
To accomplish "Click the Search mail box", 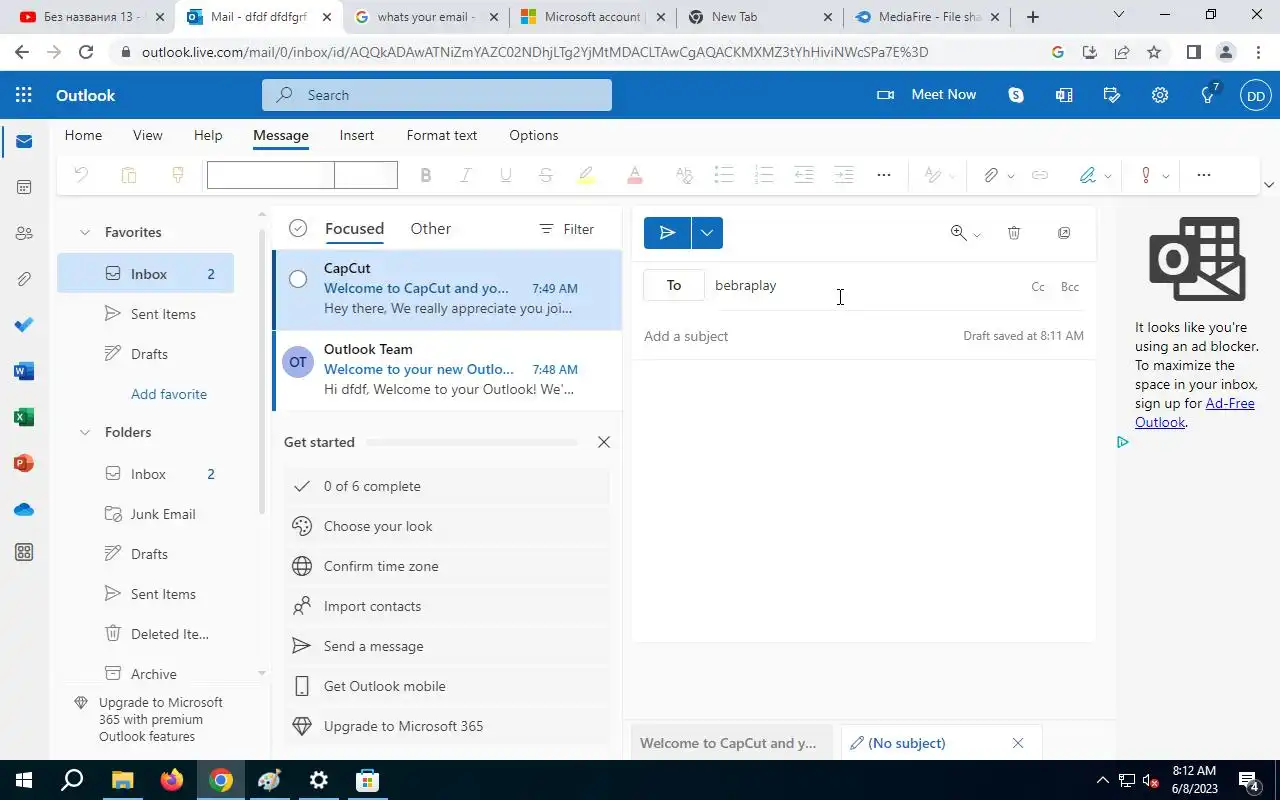I will coord(437,95).
